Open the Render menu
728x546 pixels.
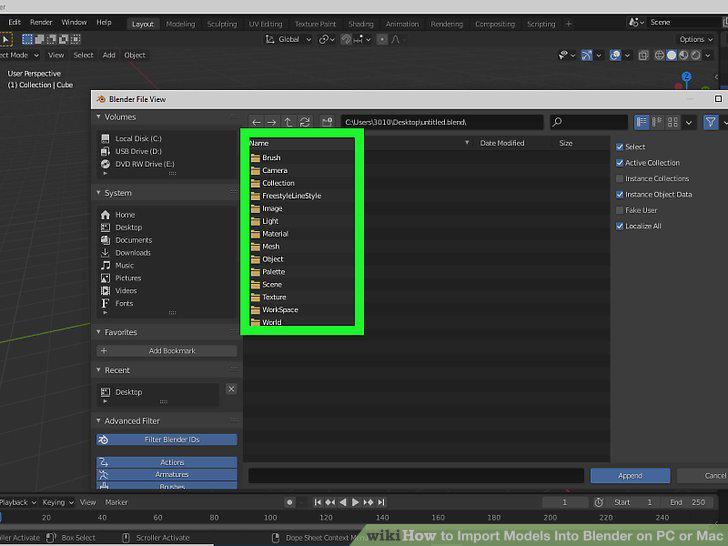(x=41, y=22)
